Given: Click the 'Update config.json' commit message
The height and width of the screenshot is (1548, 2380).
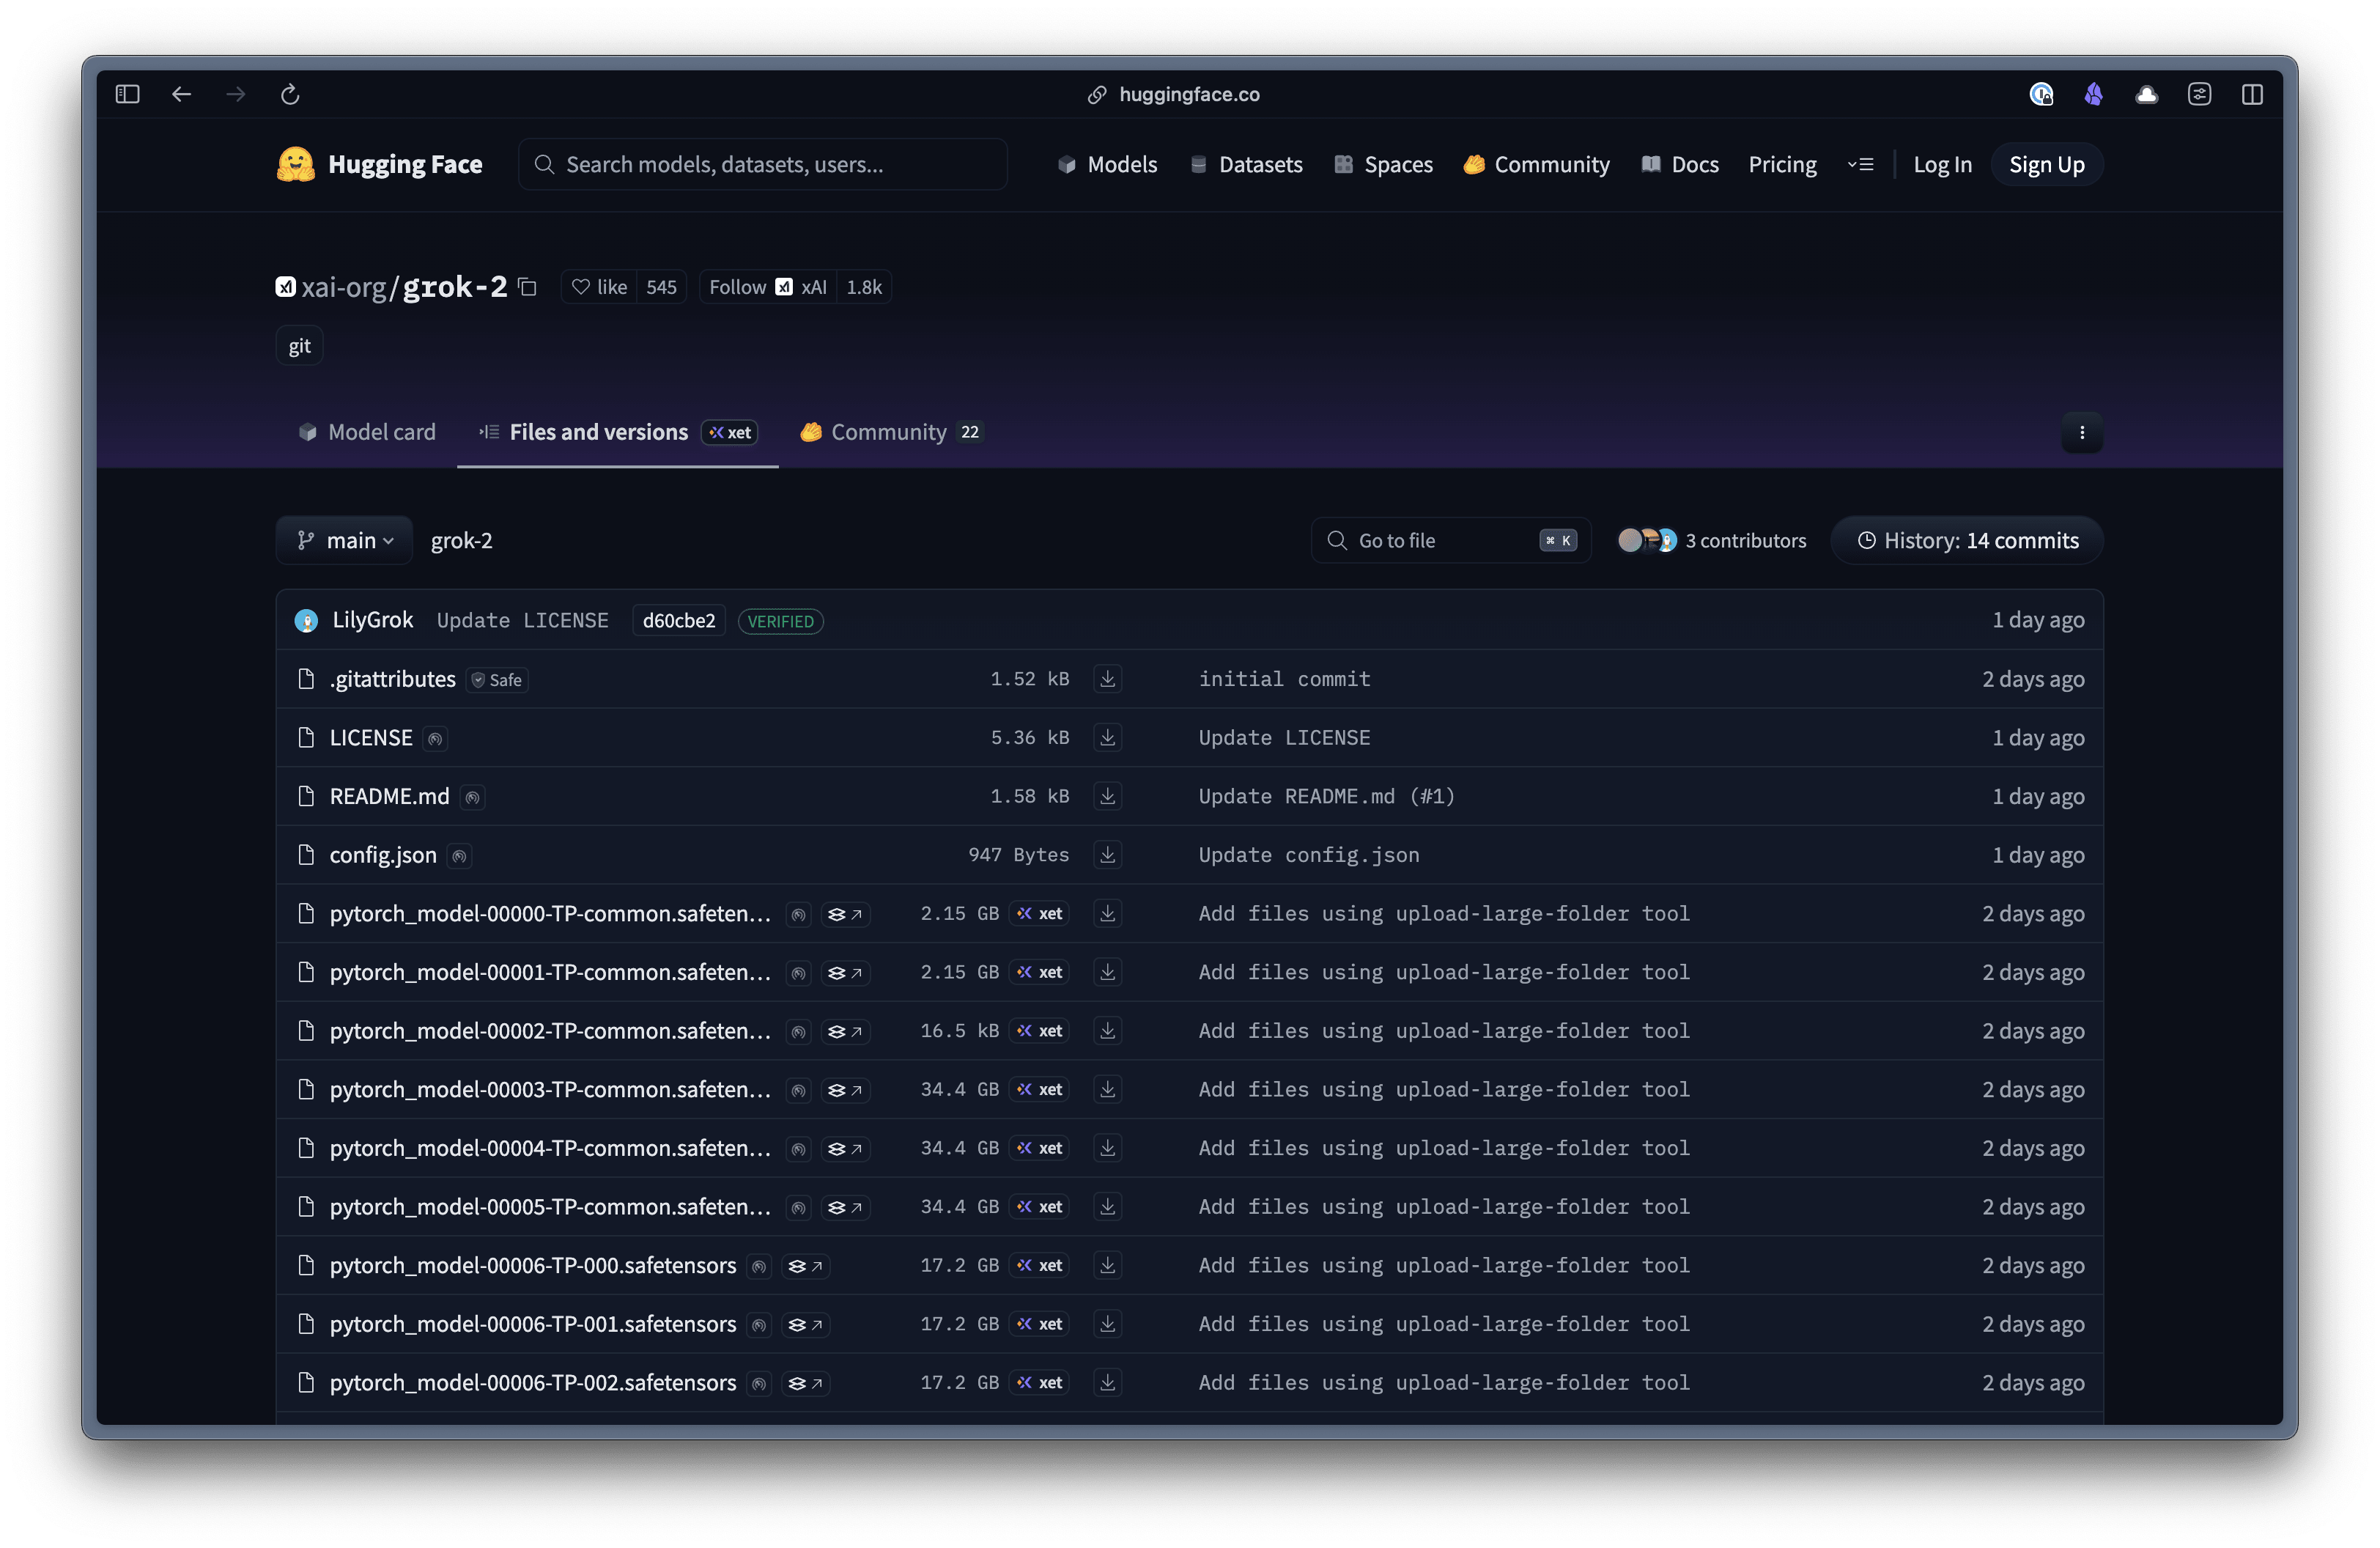Looking at the screenshot, I should tap(1308, 855).
